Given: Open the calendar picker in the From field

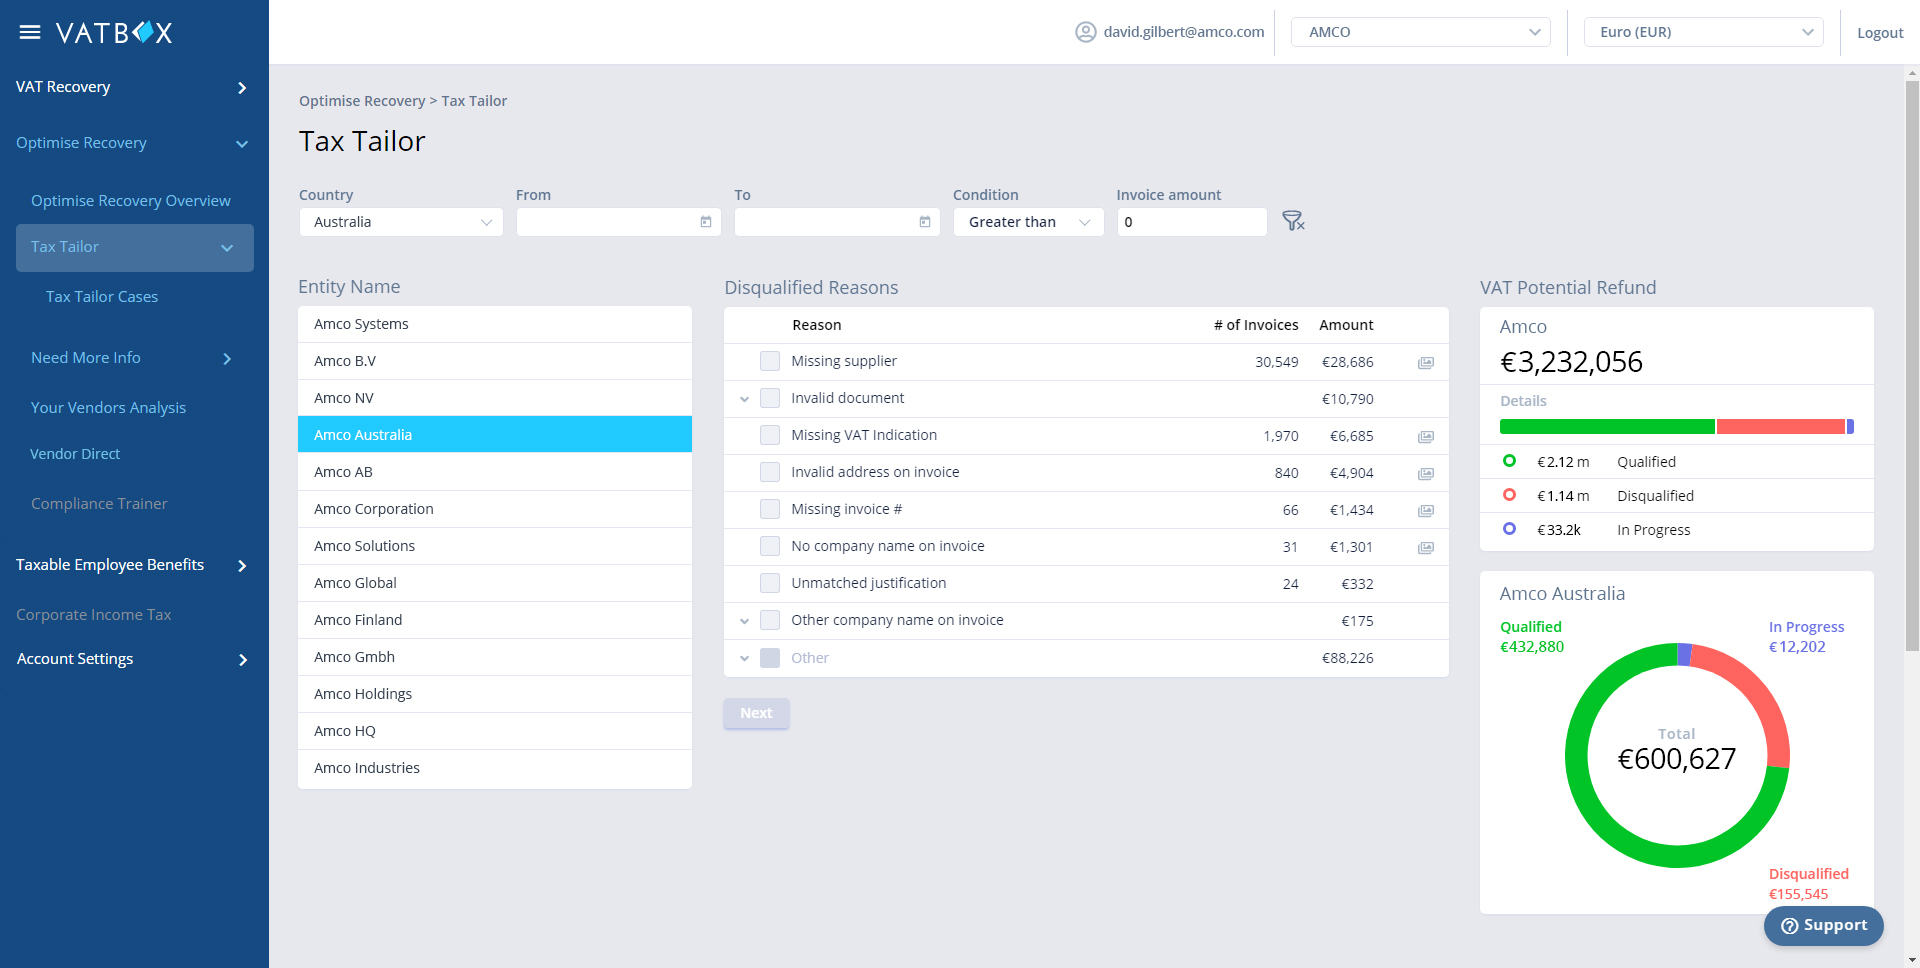Looking at the screenshot, I should 706,221.
